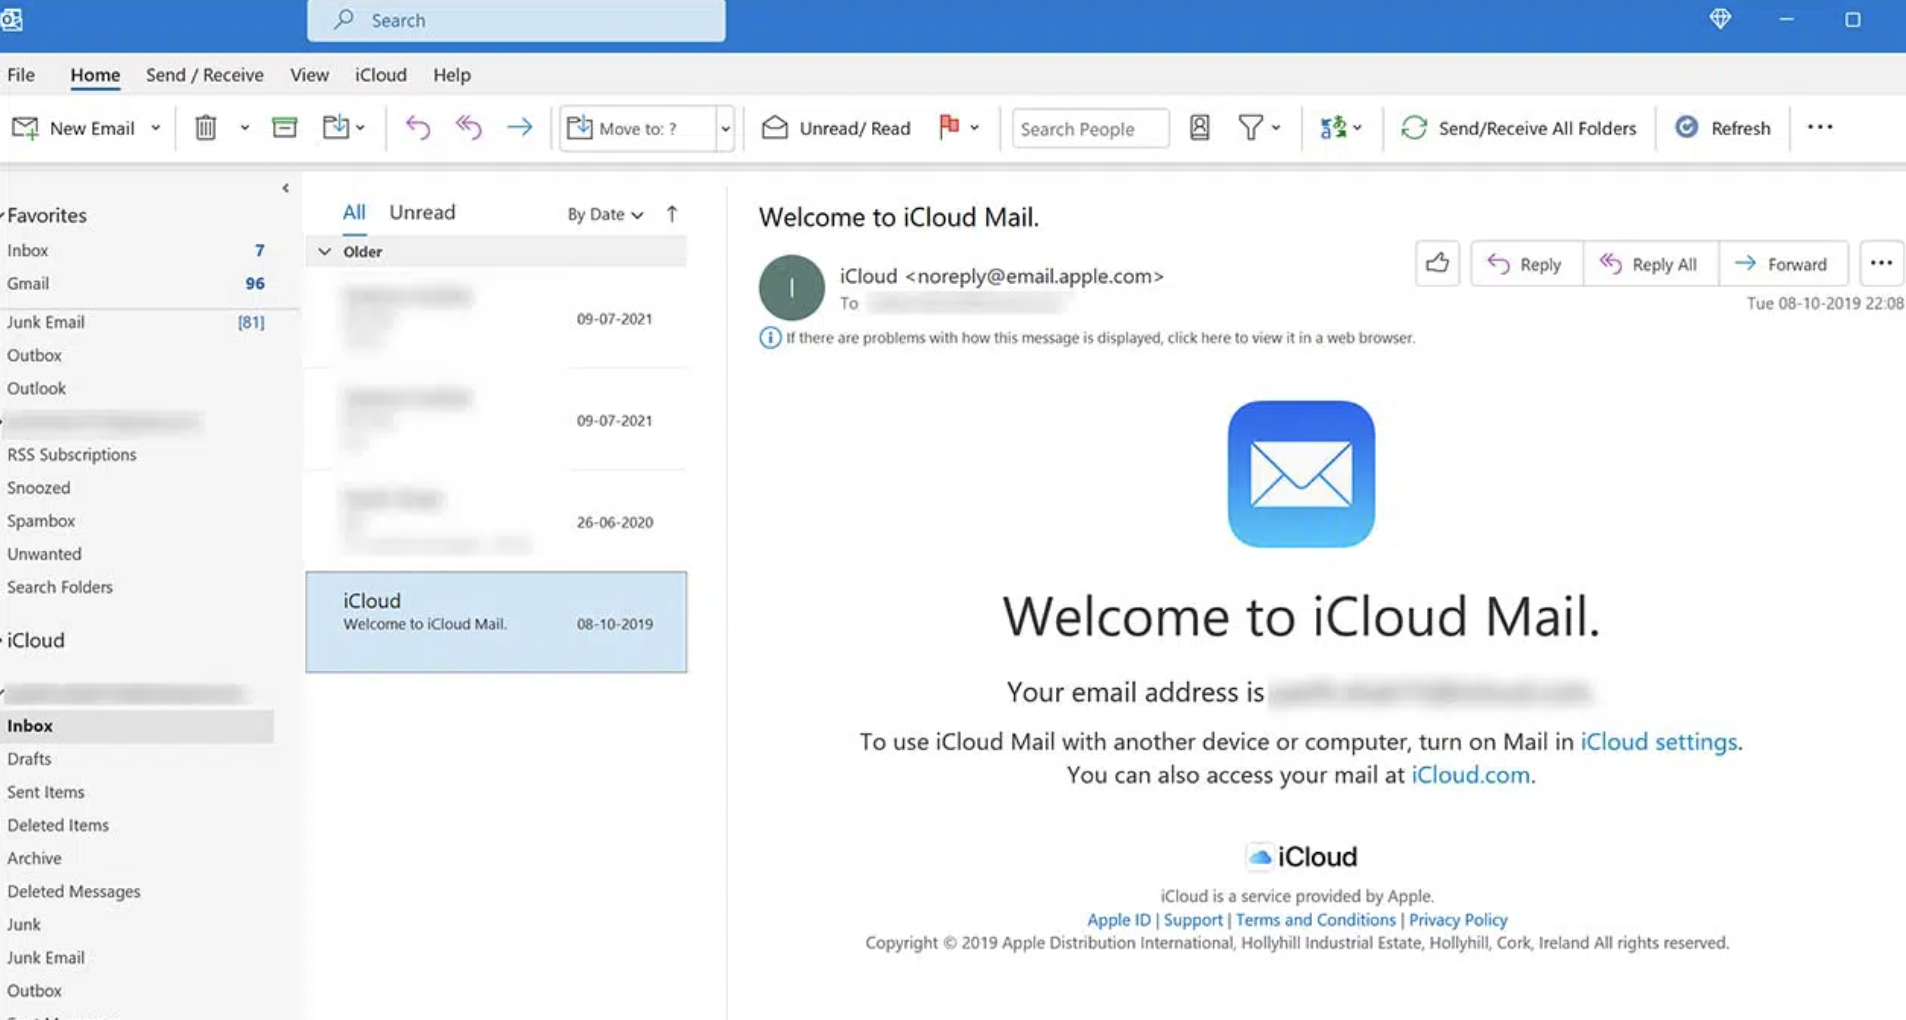Filter message list to Unread
The width and height of the screenshot is (1906, 1020).
pos(422,212)
